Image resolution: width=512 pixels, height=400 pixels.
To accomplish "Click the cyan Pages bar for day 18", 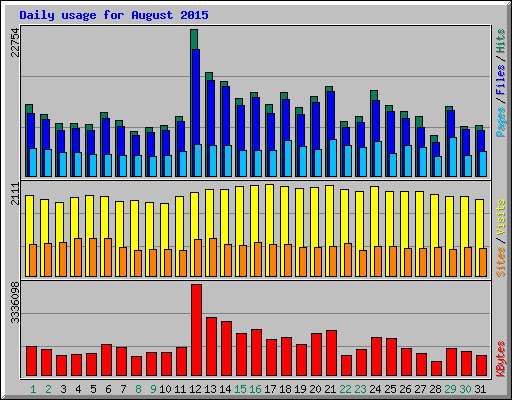I will [x=288, y=158].
